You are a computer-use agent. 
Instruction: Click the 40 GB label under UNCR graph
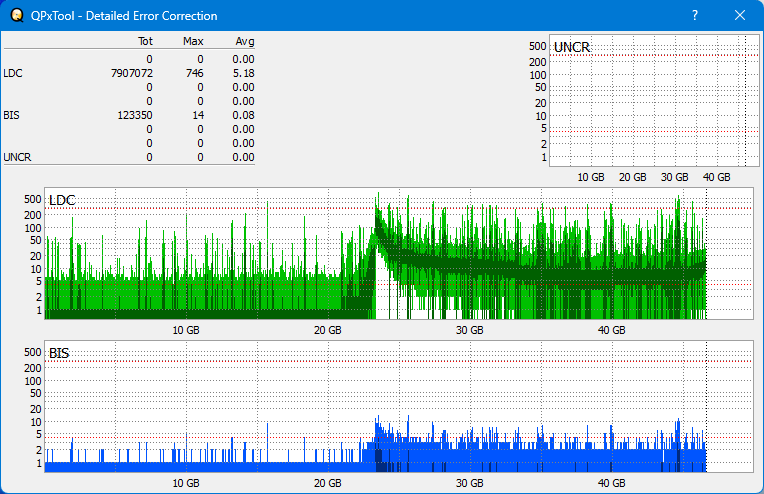716,177
